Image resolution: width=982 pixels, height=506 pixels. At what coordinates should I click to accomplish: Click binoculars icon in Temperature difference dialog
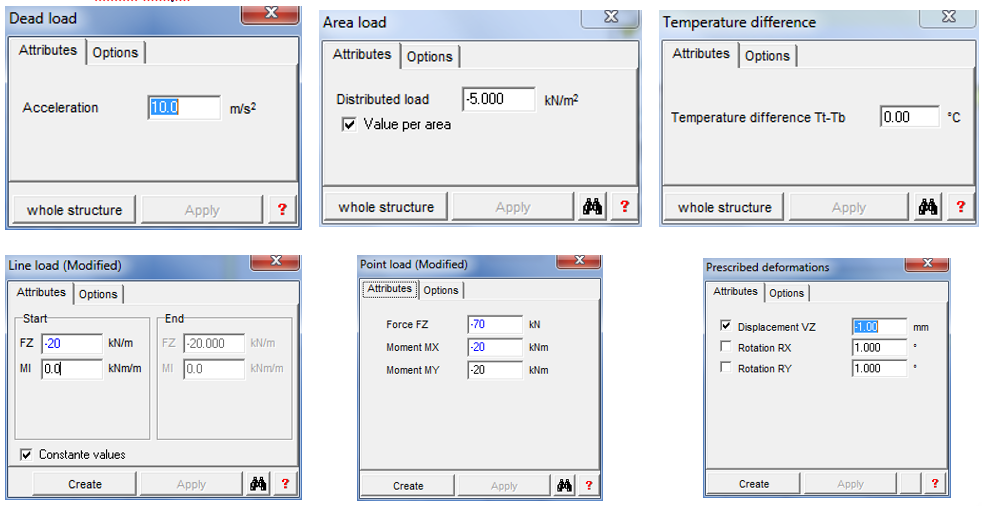coord(929,207)
